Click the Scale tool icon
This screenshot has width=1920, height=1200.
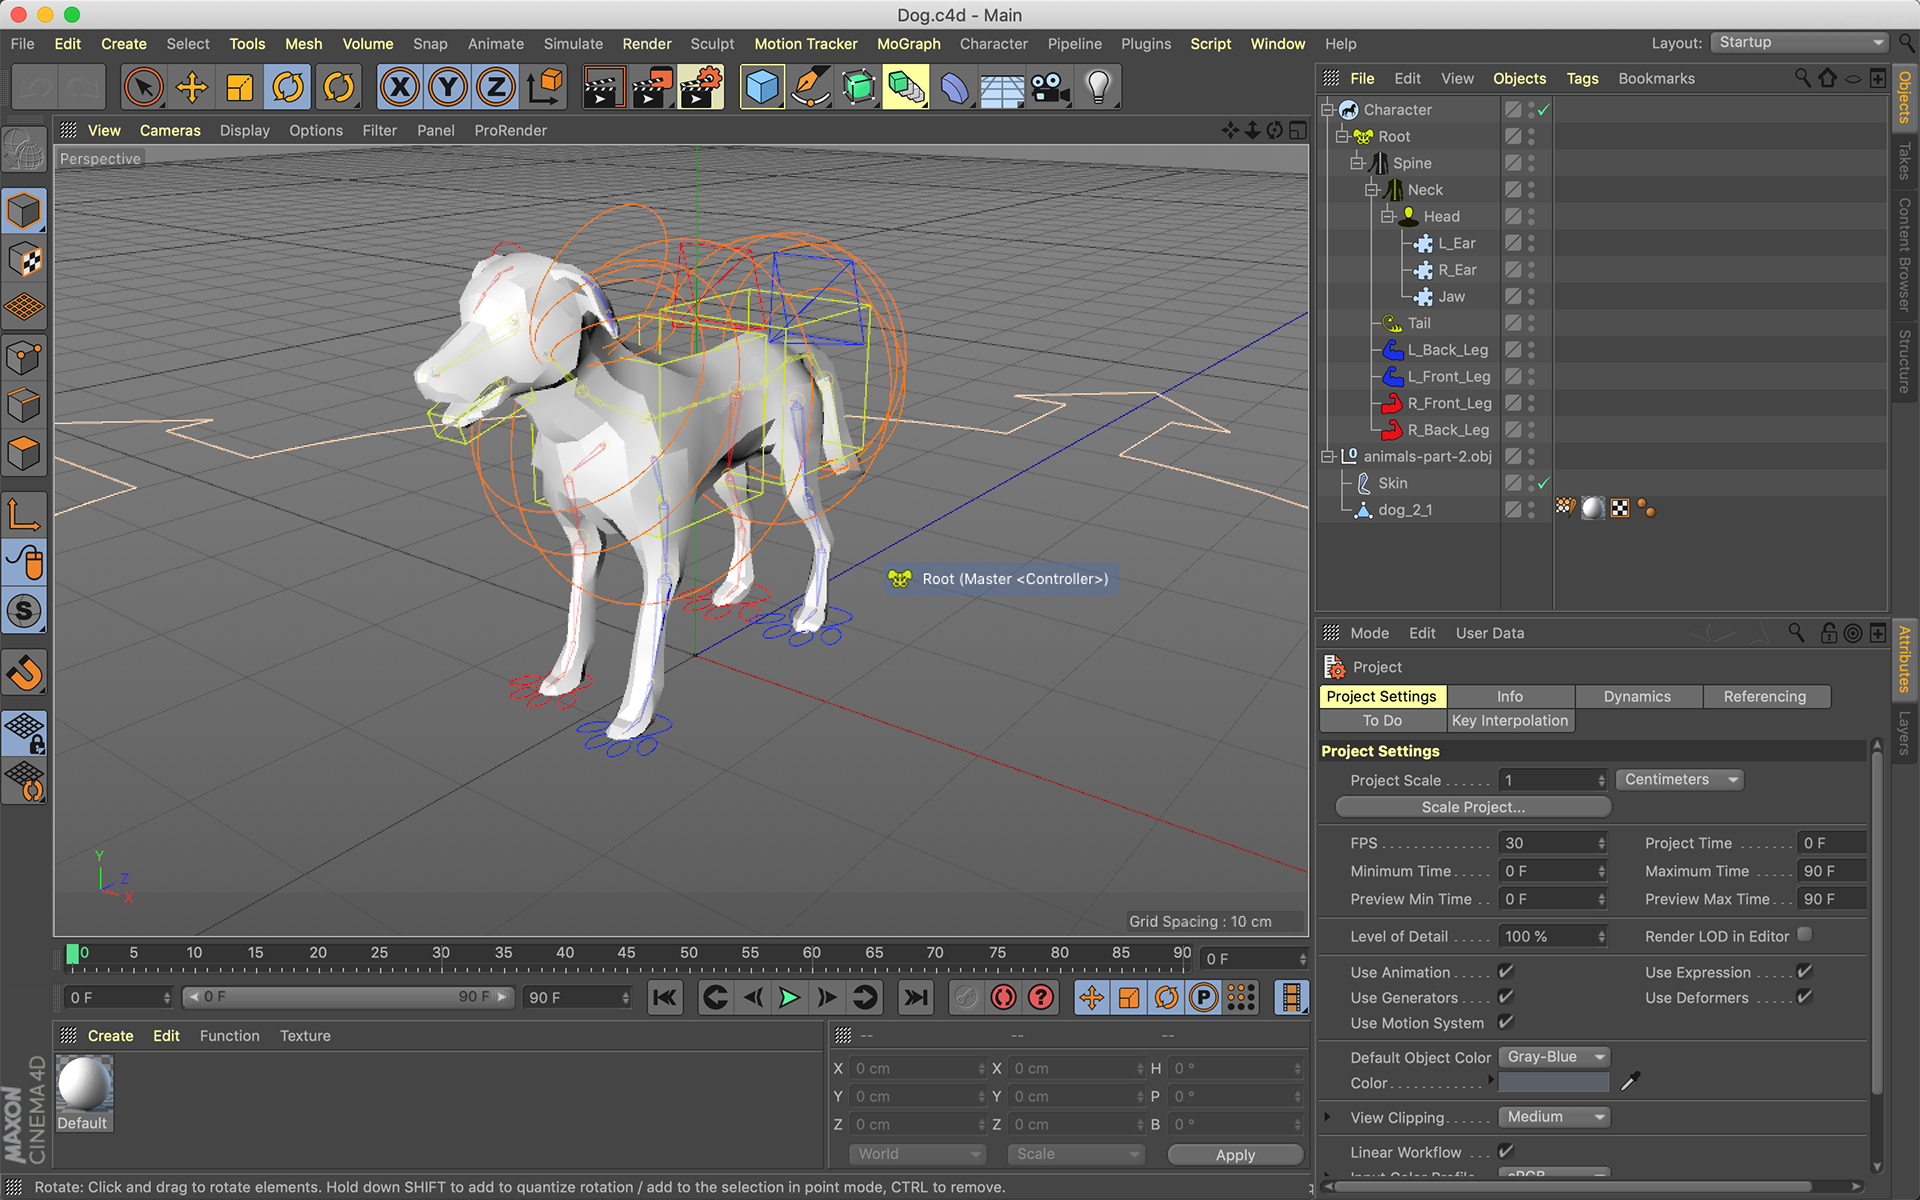pos(240,87)
